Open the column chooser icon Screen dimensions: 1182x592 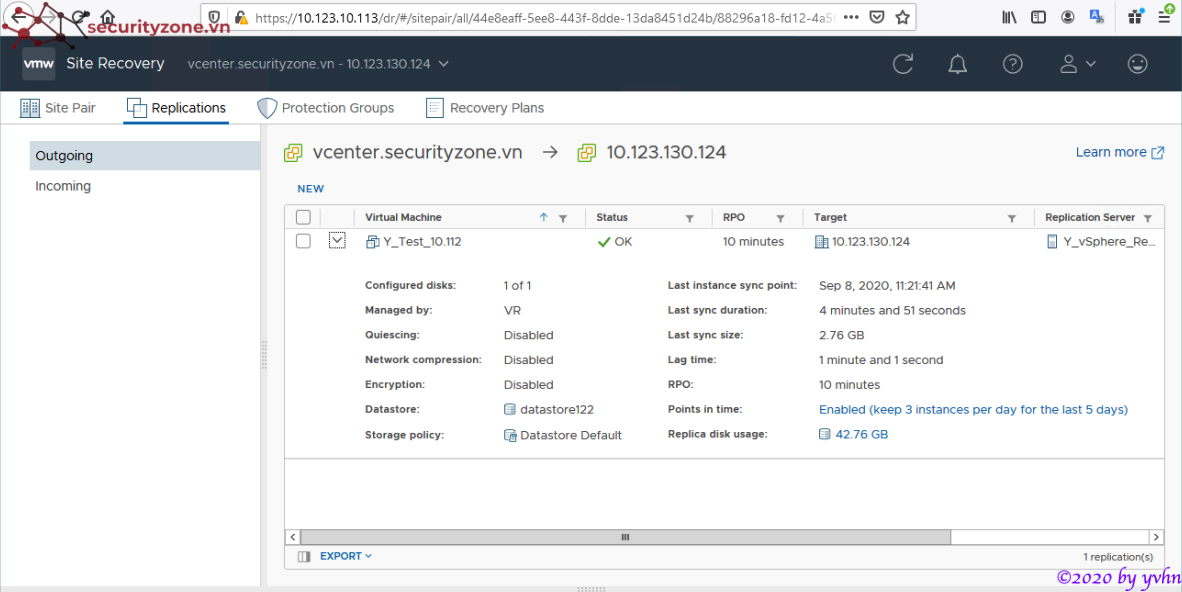pyautogui.click(x=304, y=557)
